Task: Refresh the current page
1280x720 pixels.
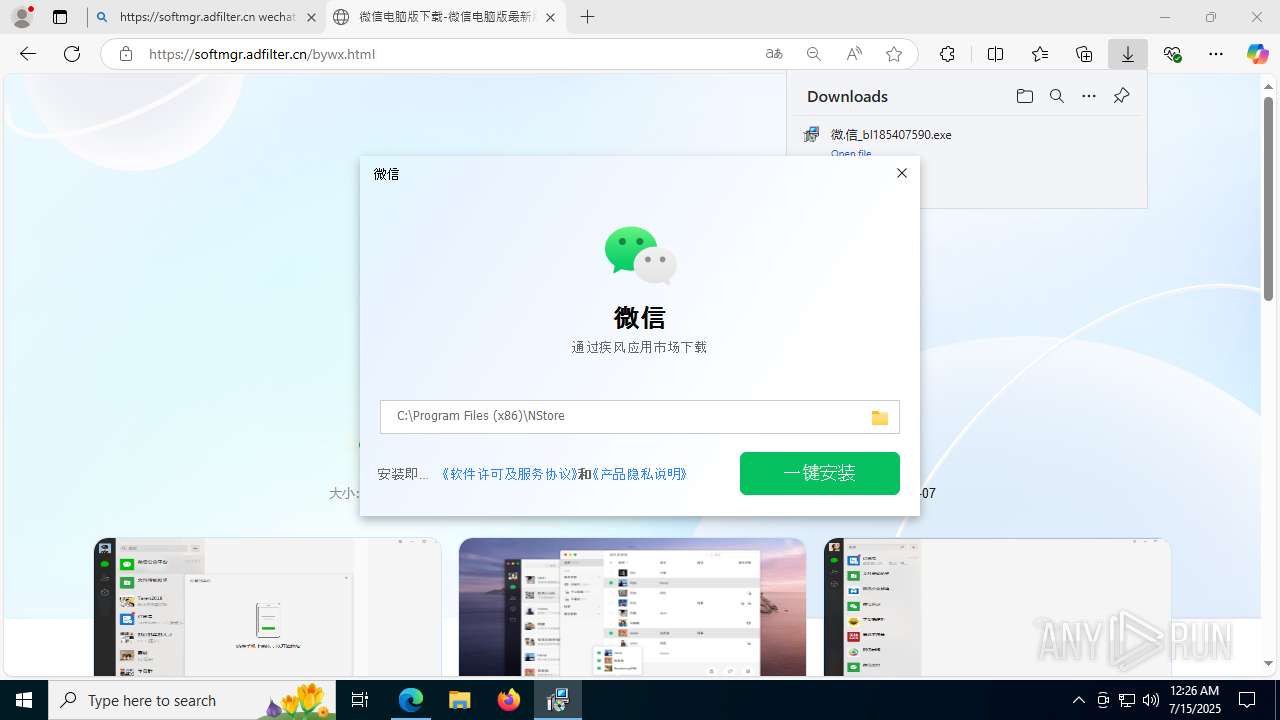Action: coord(72,54)
